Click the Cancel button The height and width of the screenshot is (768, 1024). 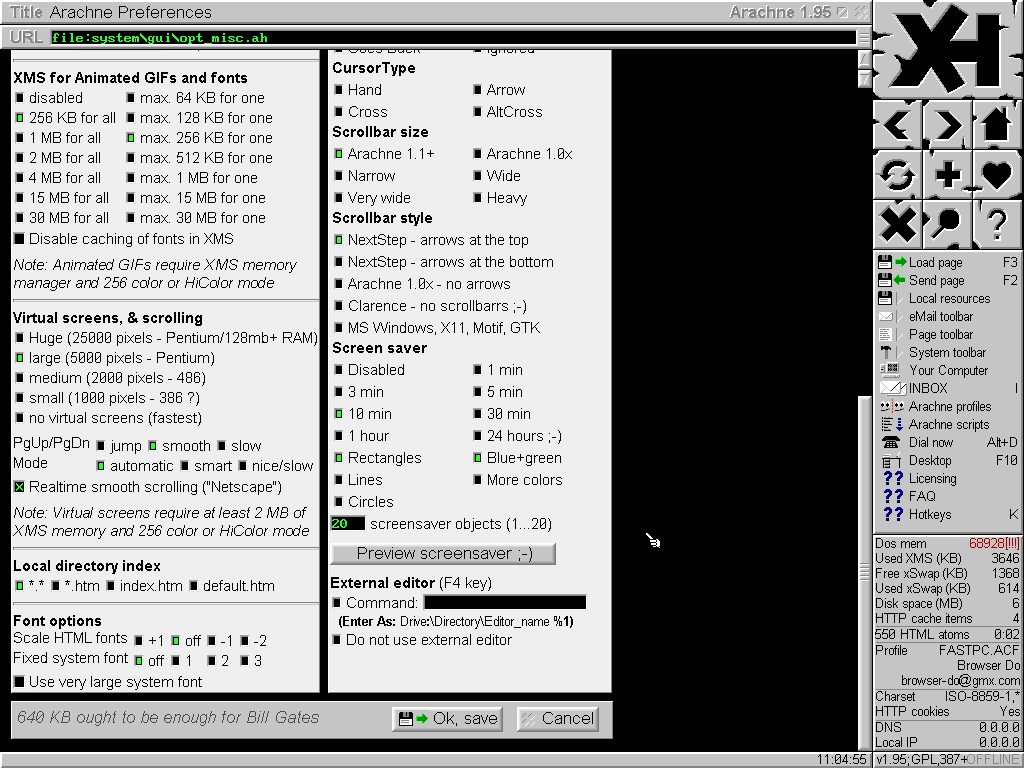[558, 719]
